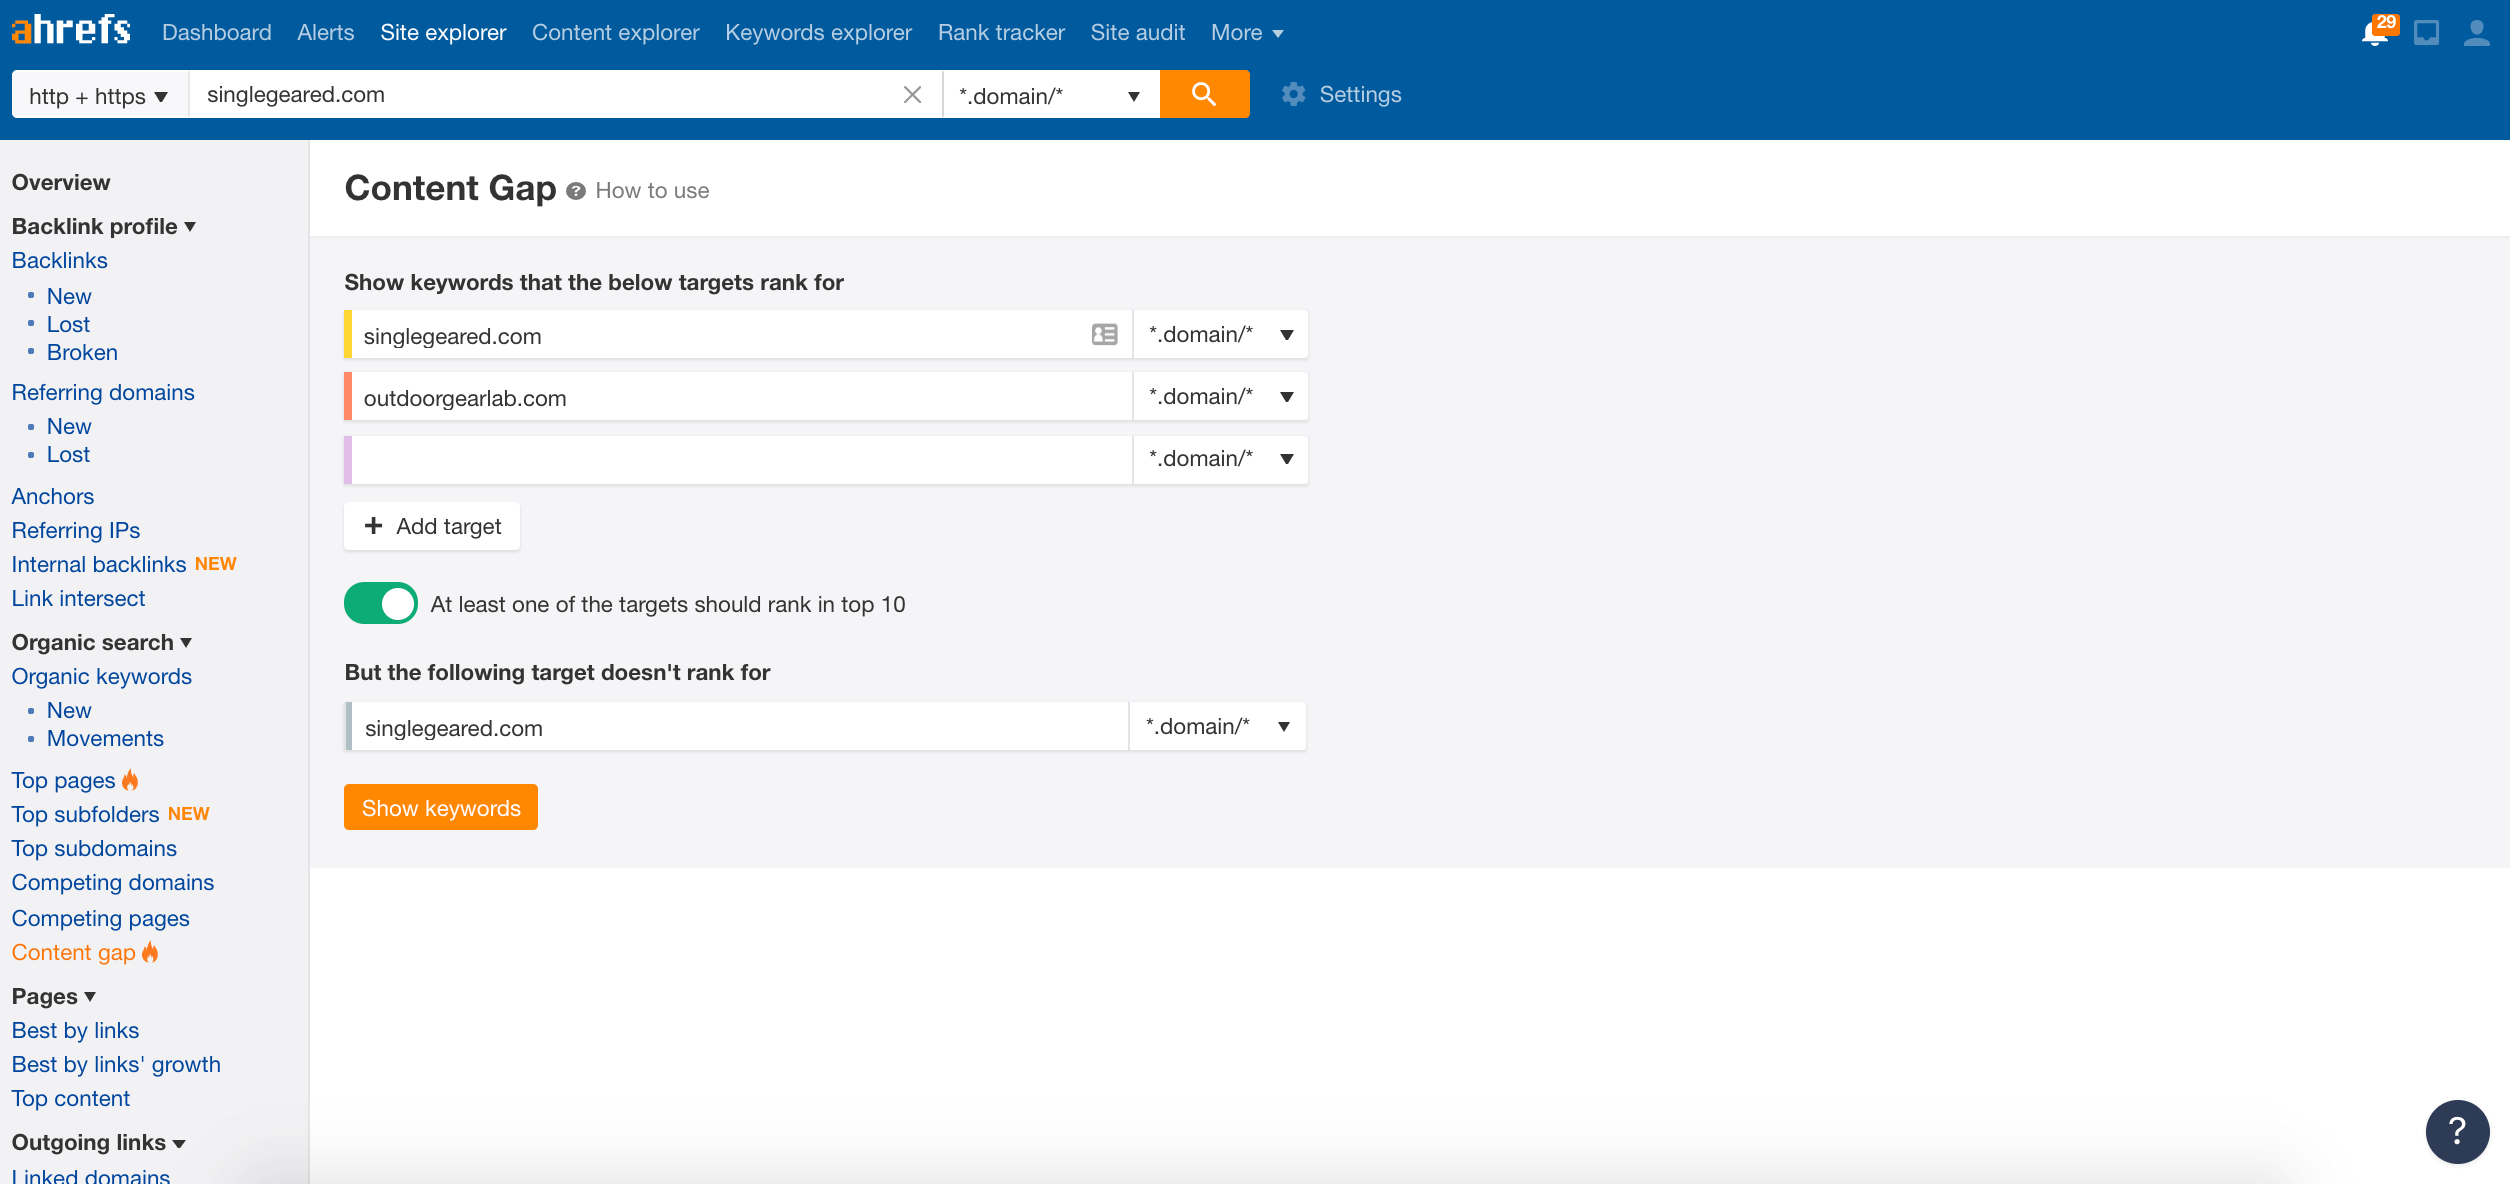This screenshot has width=2510, height=1184.
Task: Open the inbox tray icon
Action: point(2426,33)
